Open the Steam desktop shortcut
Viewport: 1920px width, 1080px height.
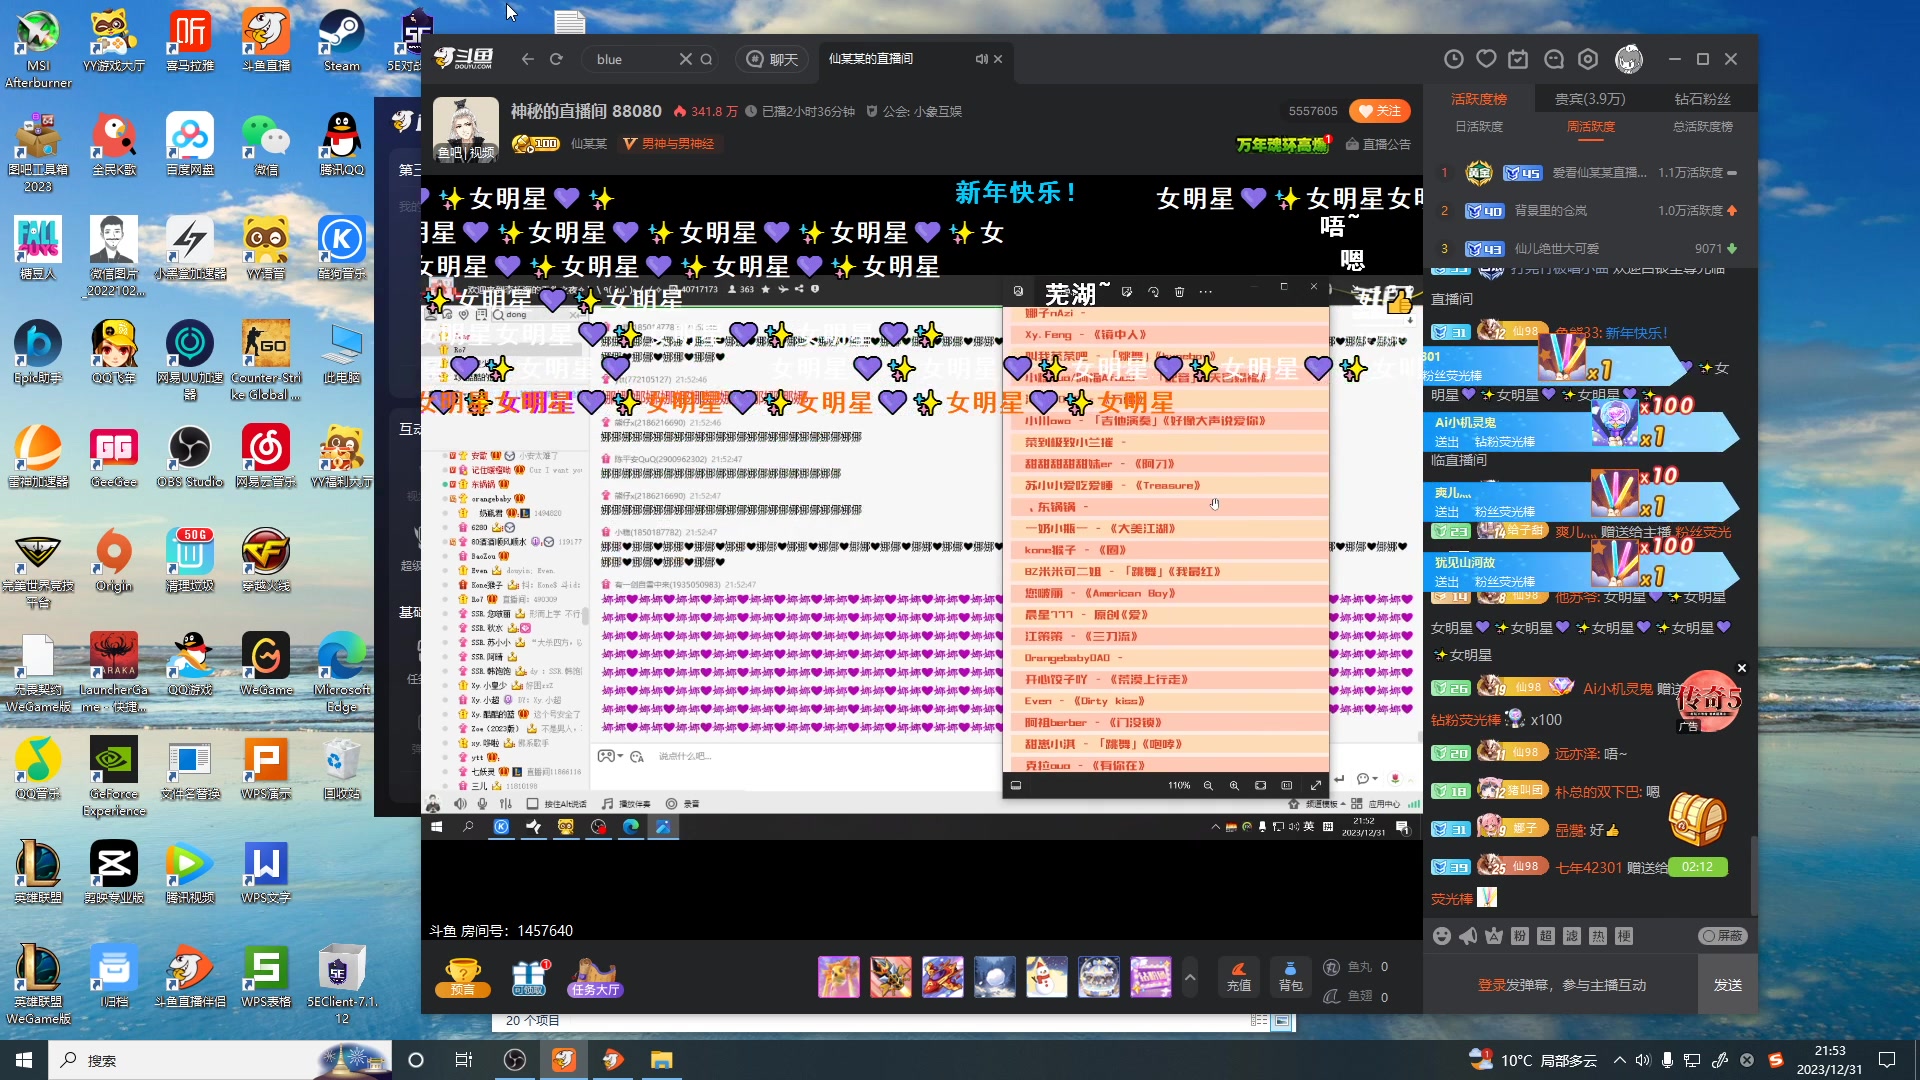pos(341,42)
